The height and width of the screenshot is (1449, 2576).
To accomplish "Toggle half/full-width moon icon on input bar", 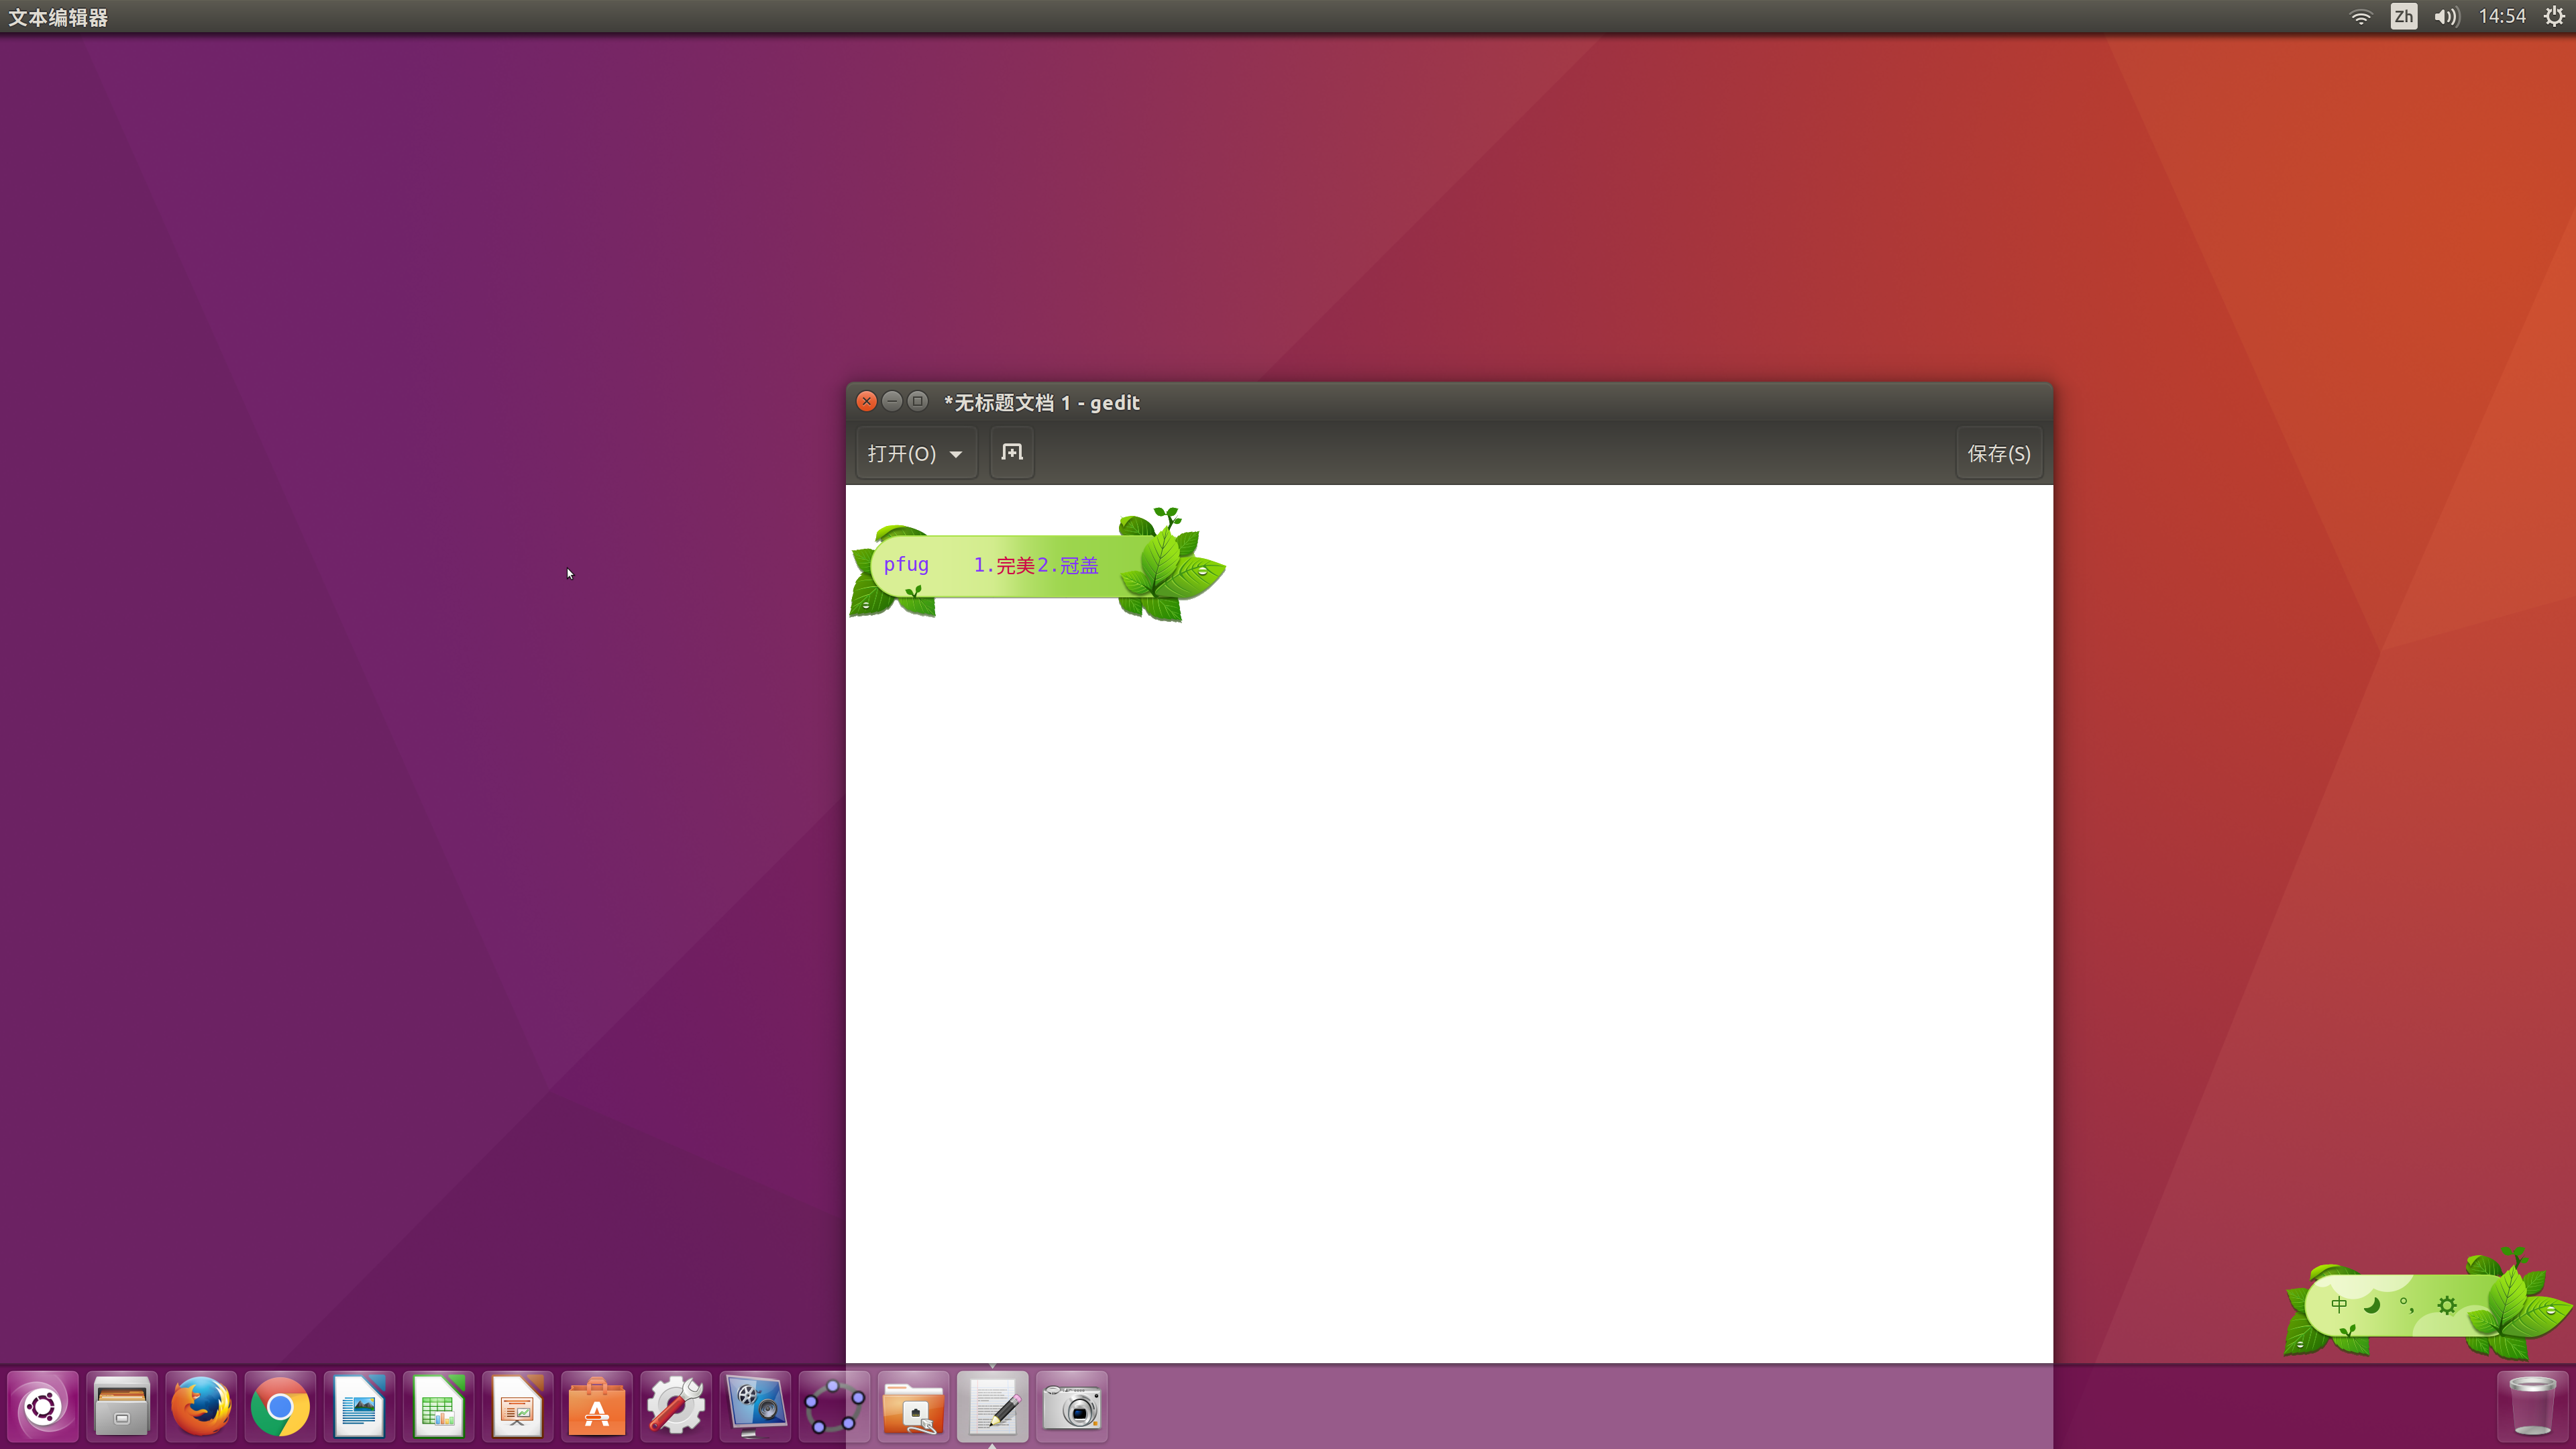I will pos(2372,1305).
